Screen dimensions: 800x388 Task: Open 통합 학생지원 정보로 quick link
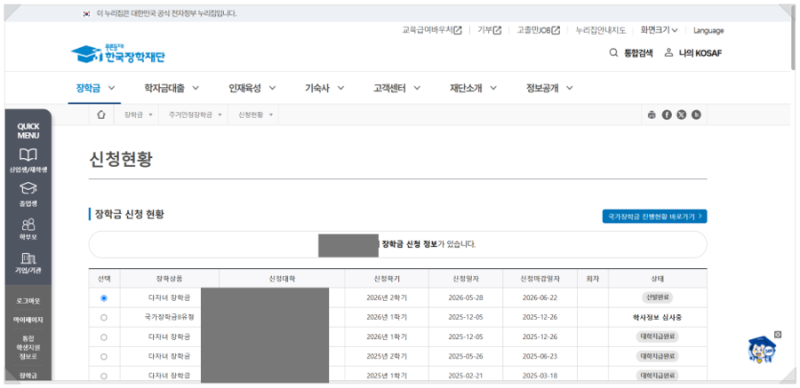[x=28, y=347]
